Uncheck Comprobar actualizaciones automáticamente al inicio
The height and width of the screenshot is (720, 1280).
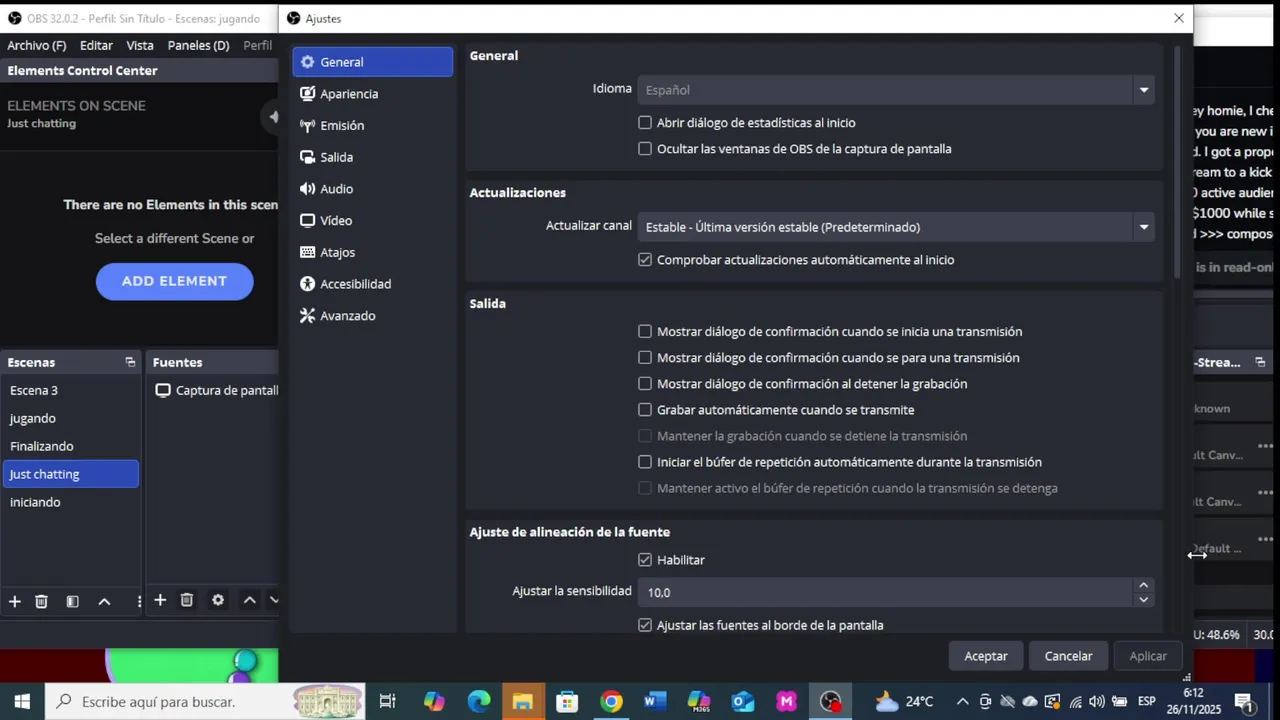(x=645, y=260)
